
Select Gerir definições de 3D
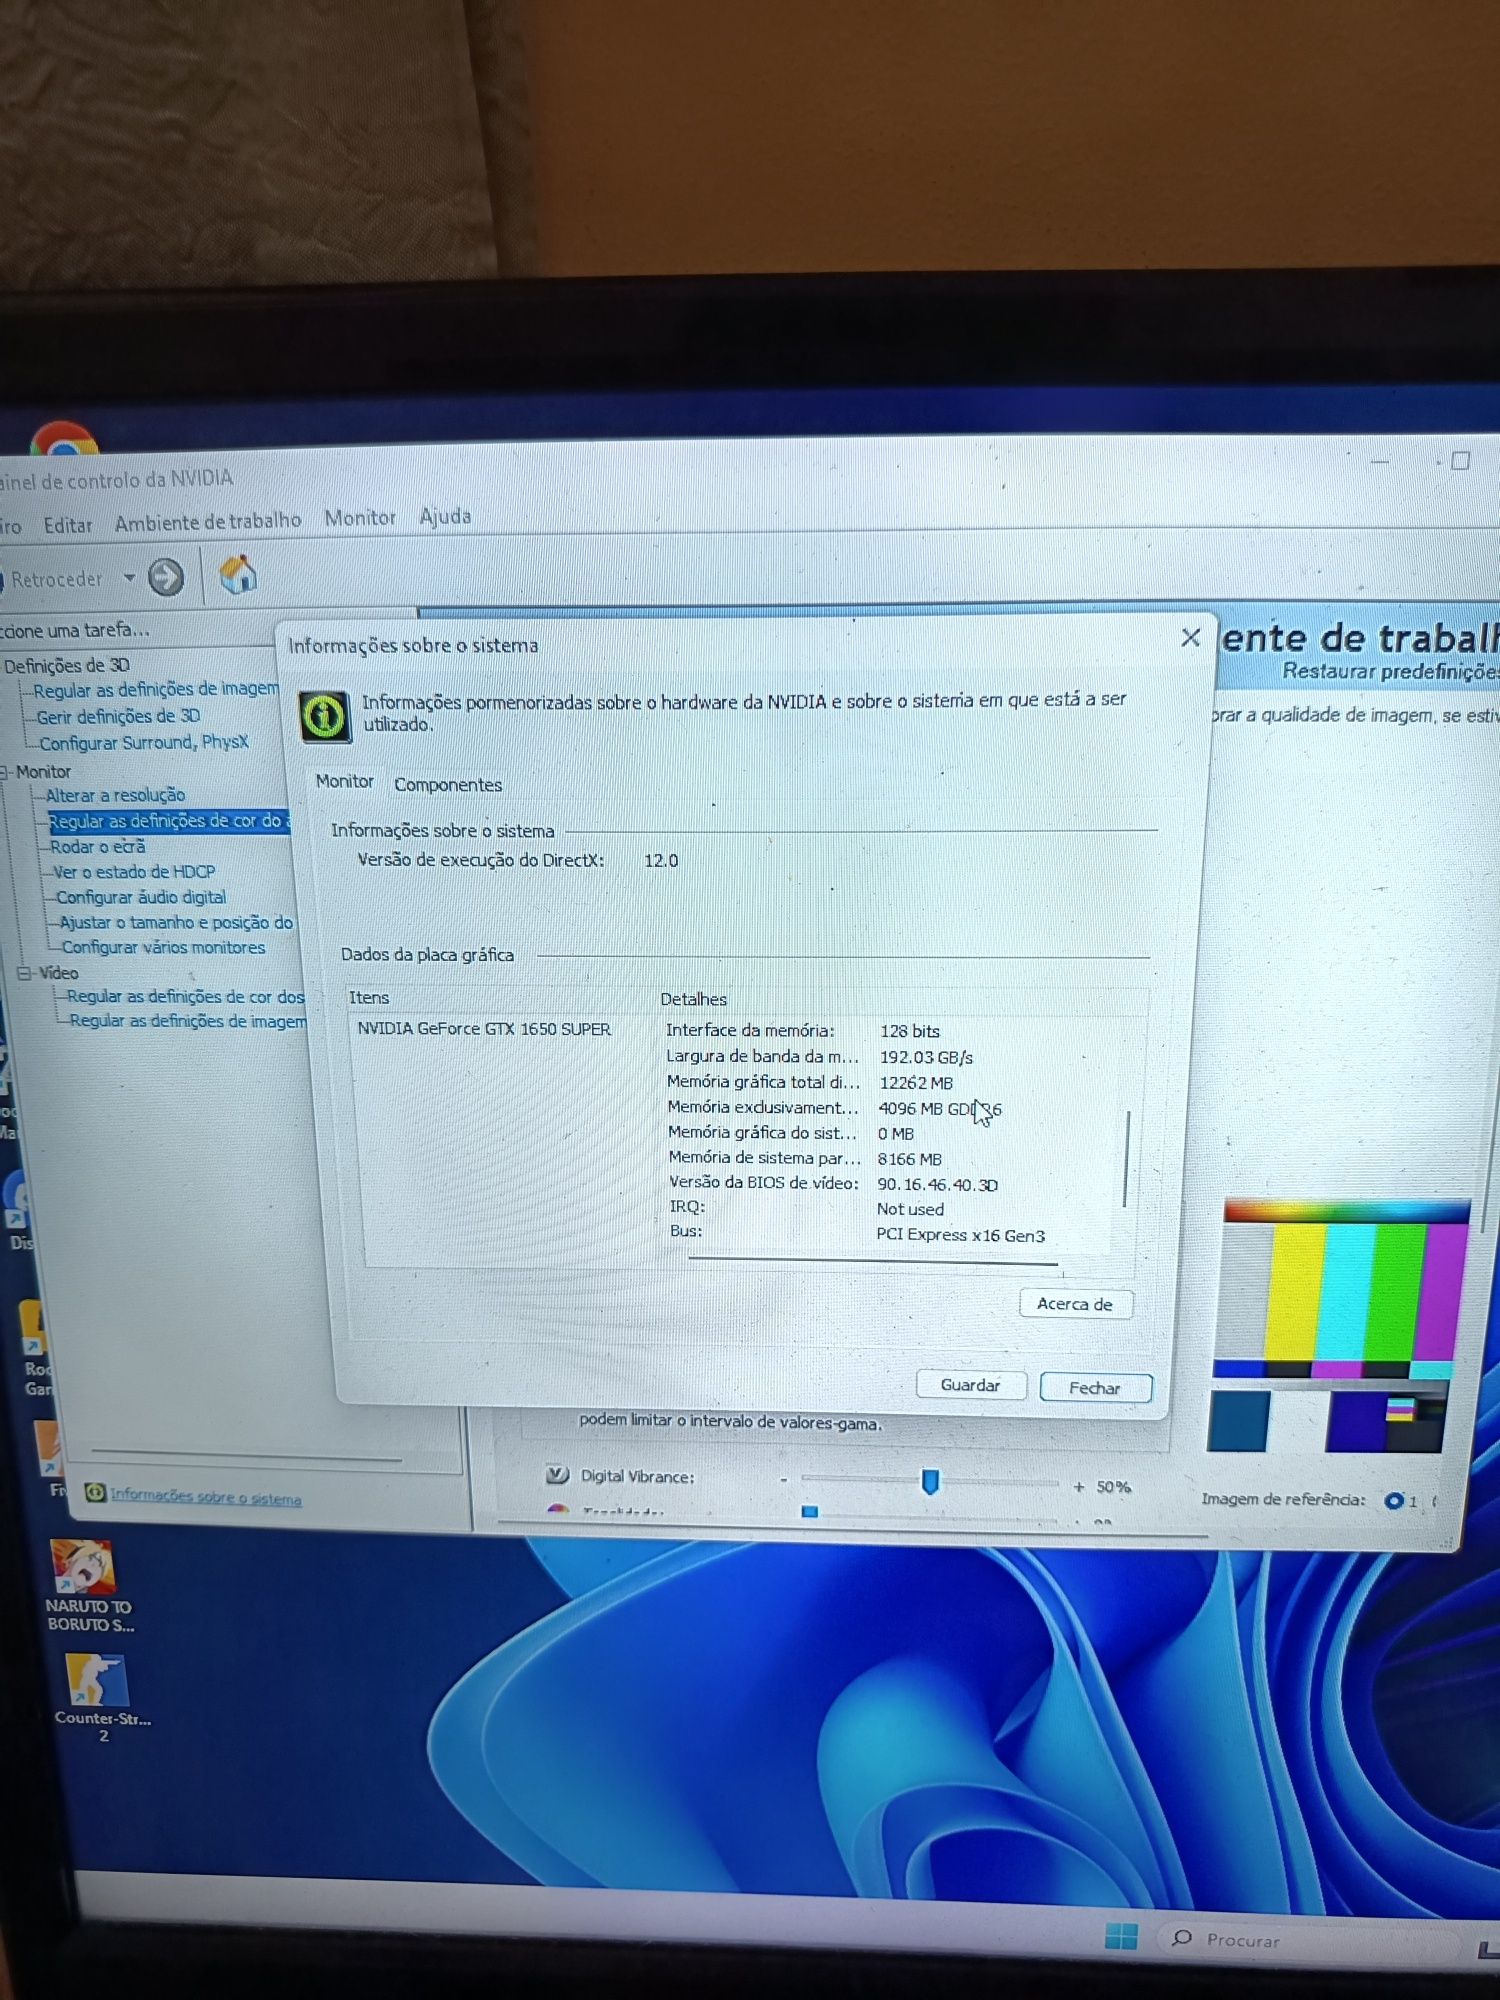118,716
